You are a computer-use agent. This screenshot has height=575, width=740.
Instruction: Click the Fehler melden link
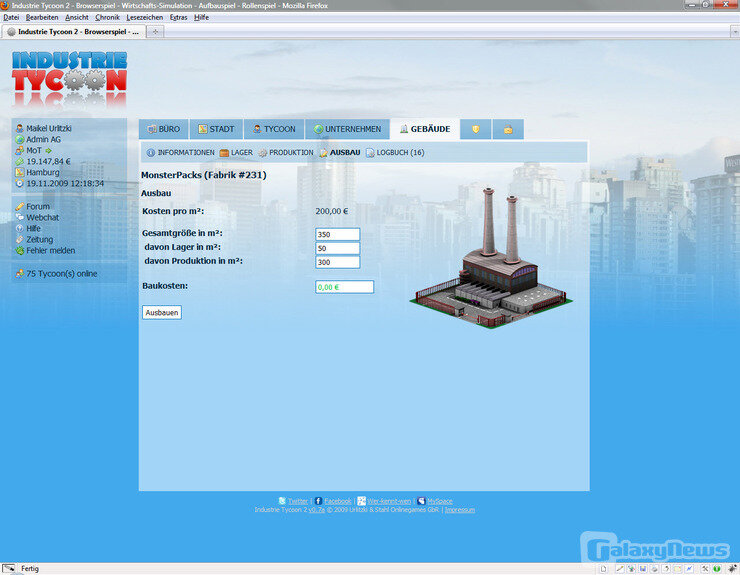coord(50,250)
